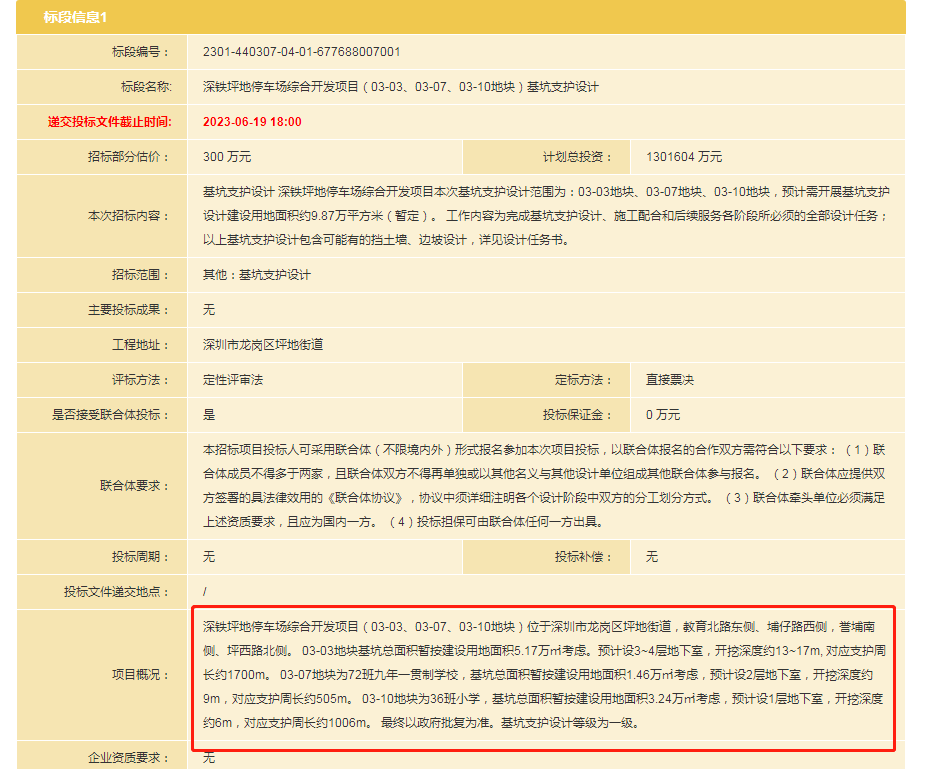This screenshot has height=769, width=944.
Task: Click the 定性评审法 evaluation method value
Action: [x=233, y=380]
